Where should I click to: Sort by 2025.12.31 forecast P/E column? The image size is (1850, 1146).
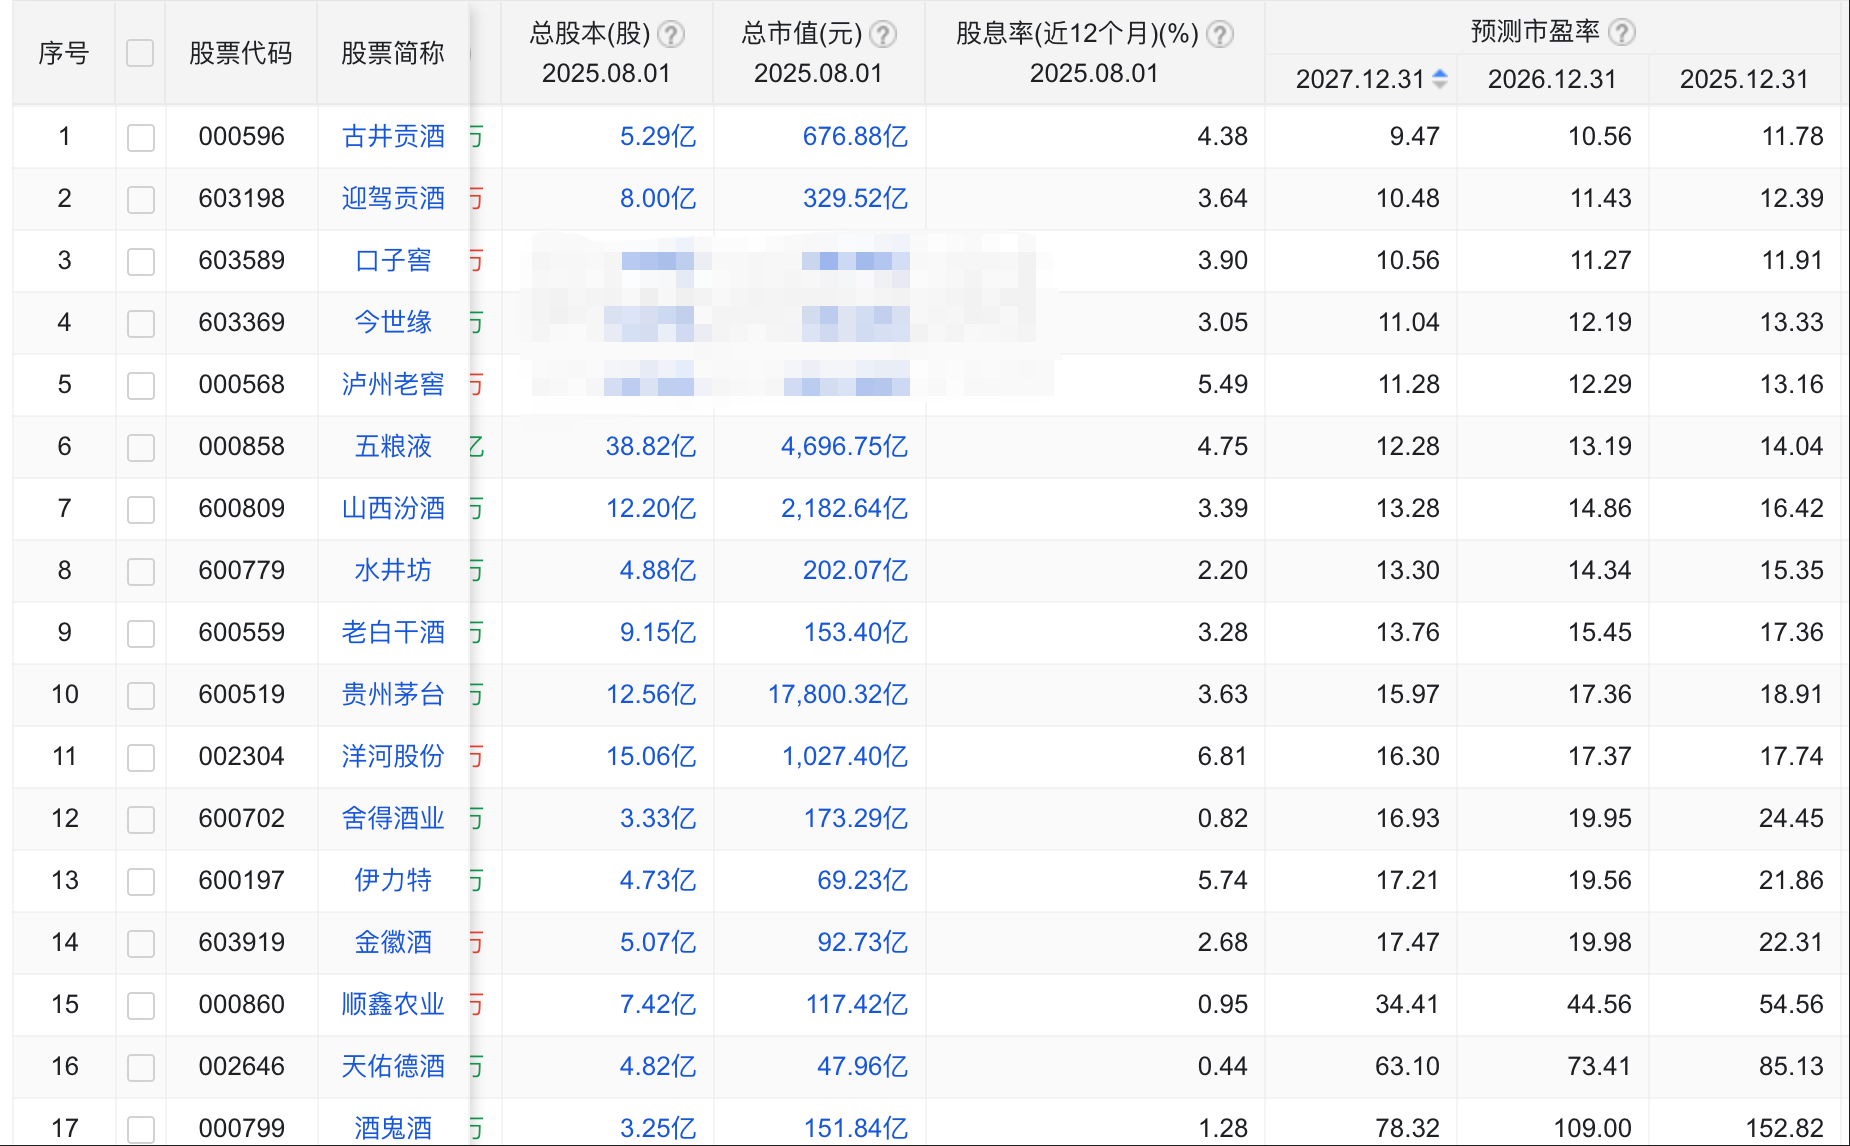click(x=1744, y=79)
